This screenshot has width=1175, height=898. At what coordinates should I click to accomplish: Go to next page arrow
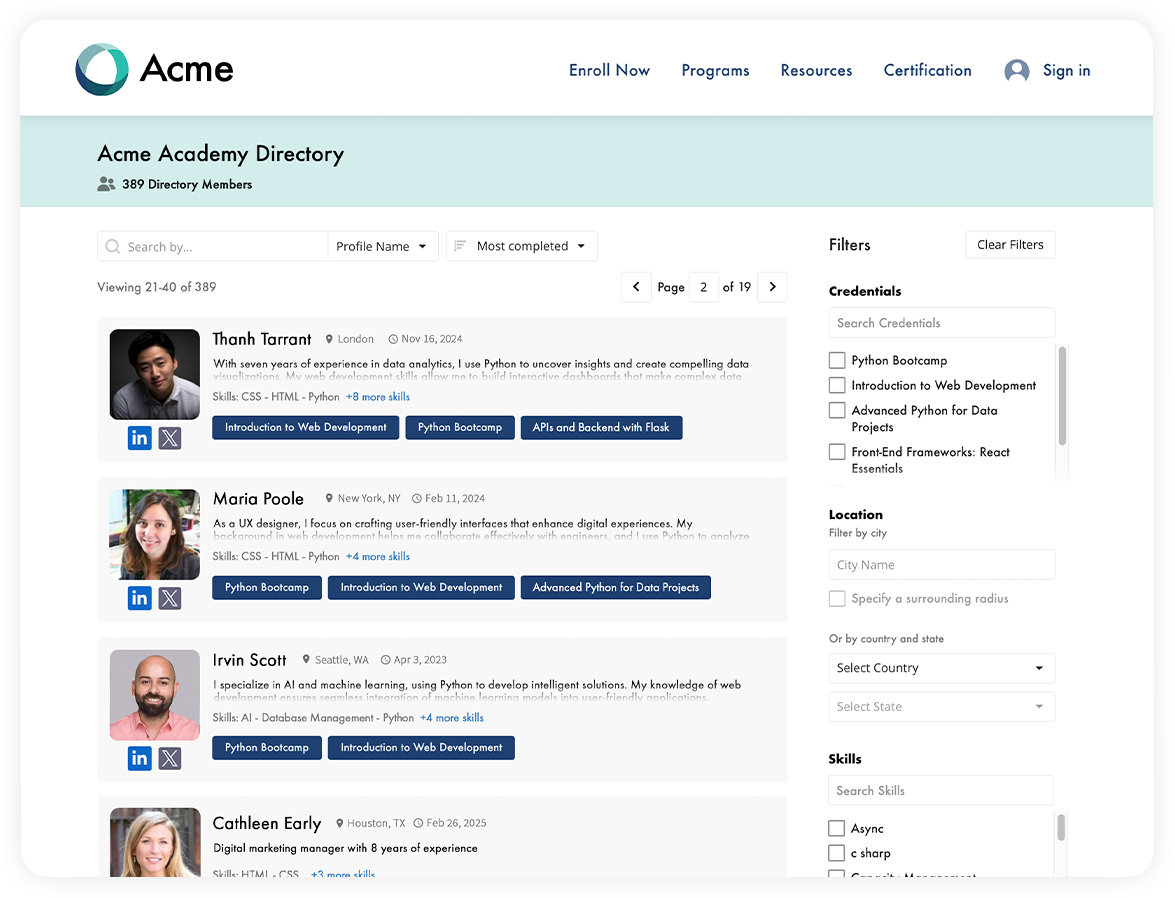(x=773, y=287)
